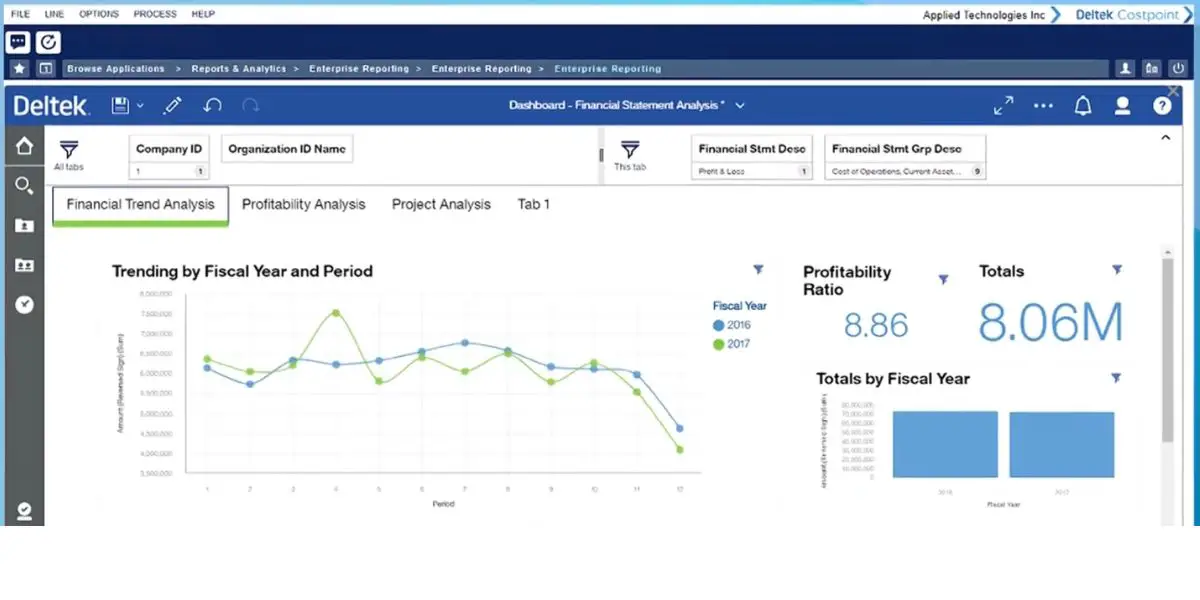Click the numbered window icon beside star
1200x600 pixels.
(x=45, y=69)
